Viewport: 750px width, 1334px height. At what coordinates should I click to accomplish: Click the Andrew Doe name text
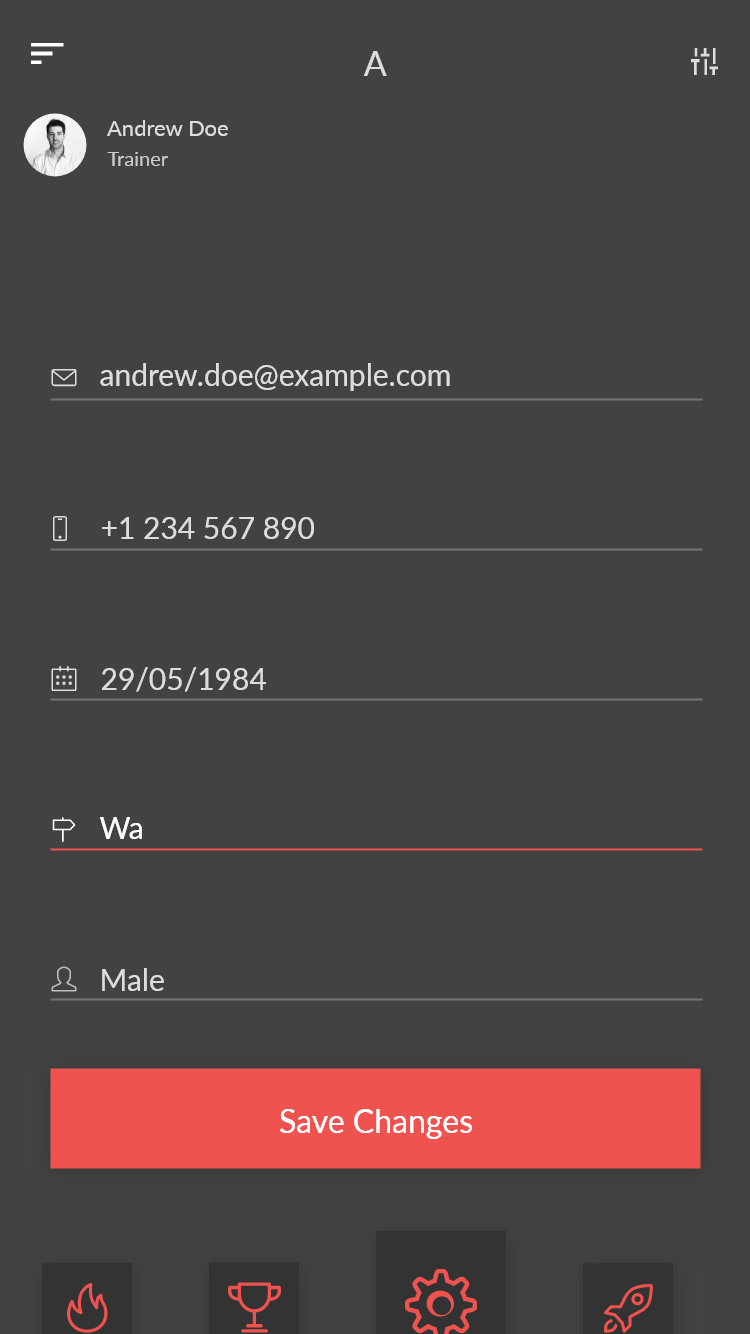(168, 129)
